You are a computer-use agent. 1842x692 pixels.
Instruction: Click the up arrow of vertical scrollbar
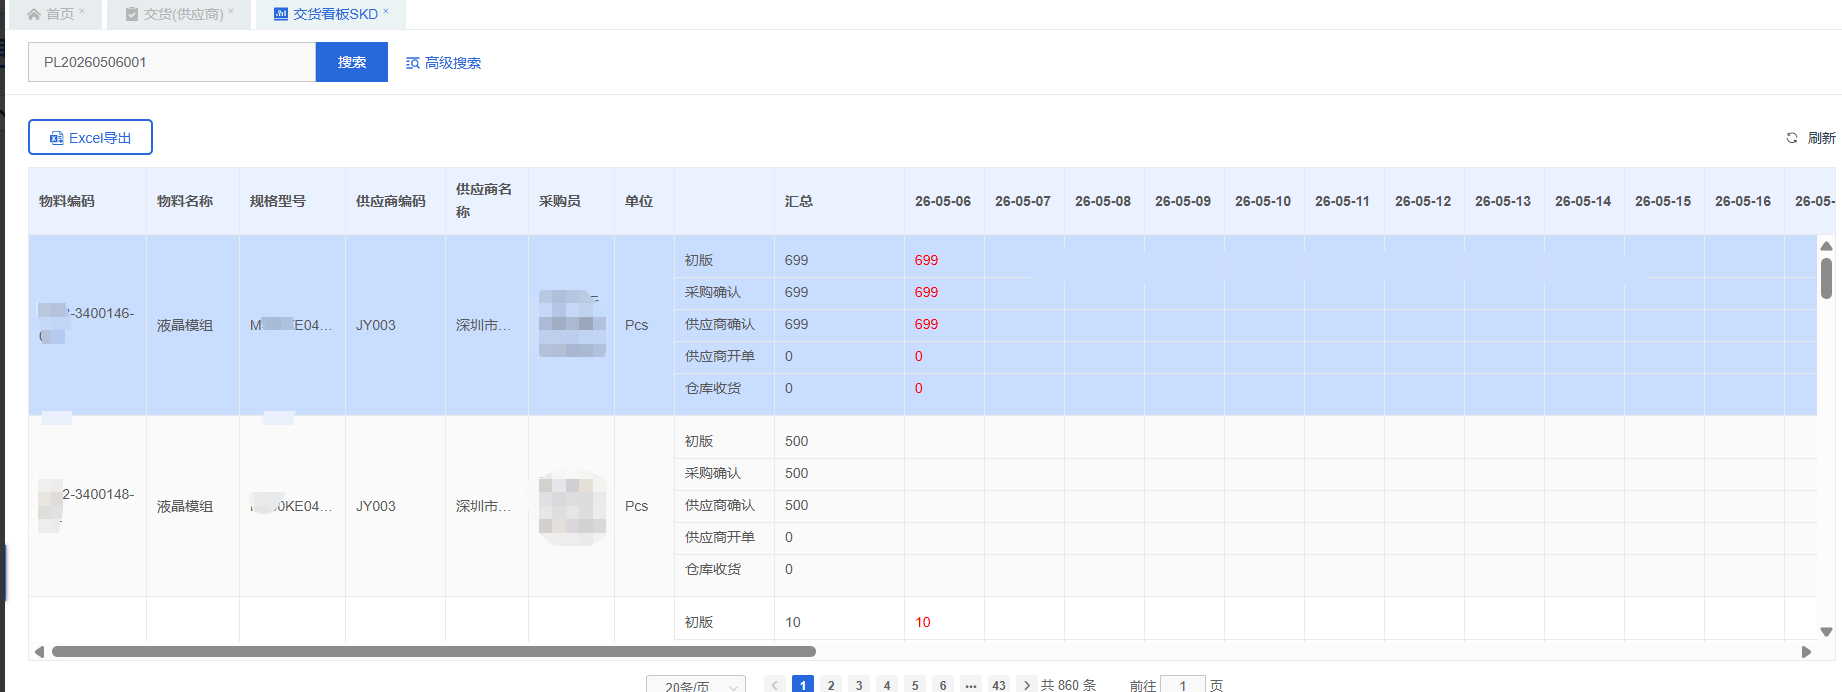tap(1826, 245)
